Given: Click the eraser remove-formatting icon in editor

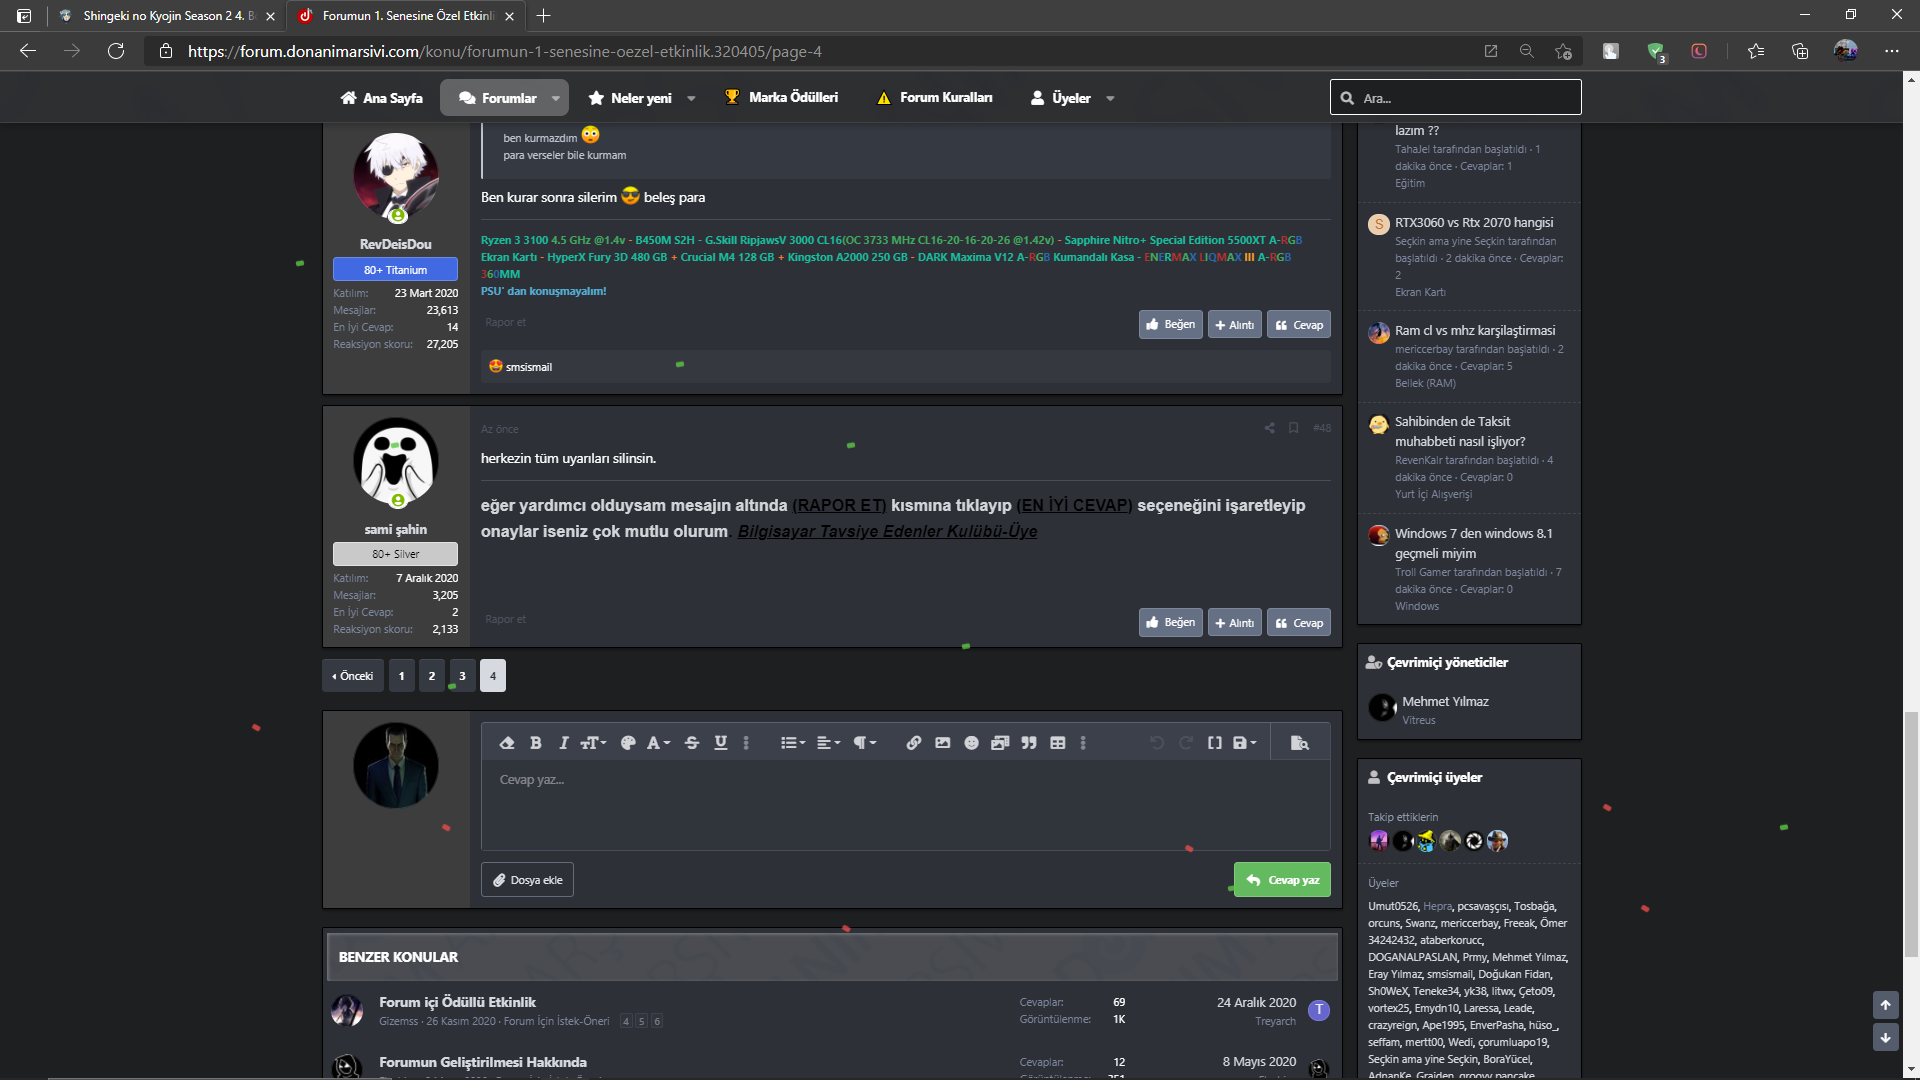Looking at the screenshot, I should tap(507, 743).
